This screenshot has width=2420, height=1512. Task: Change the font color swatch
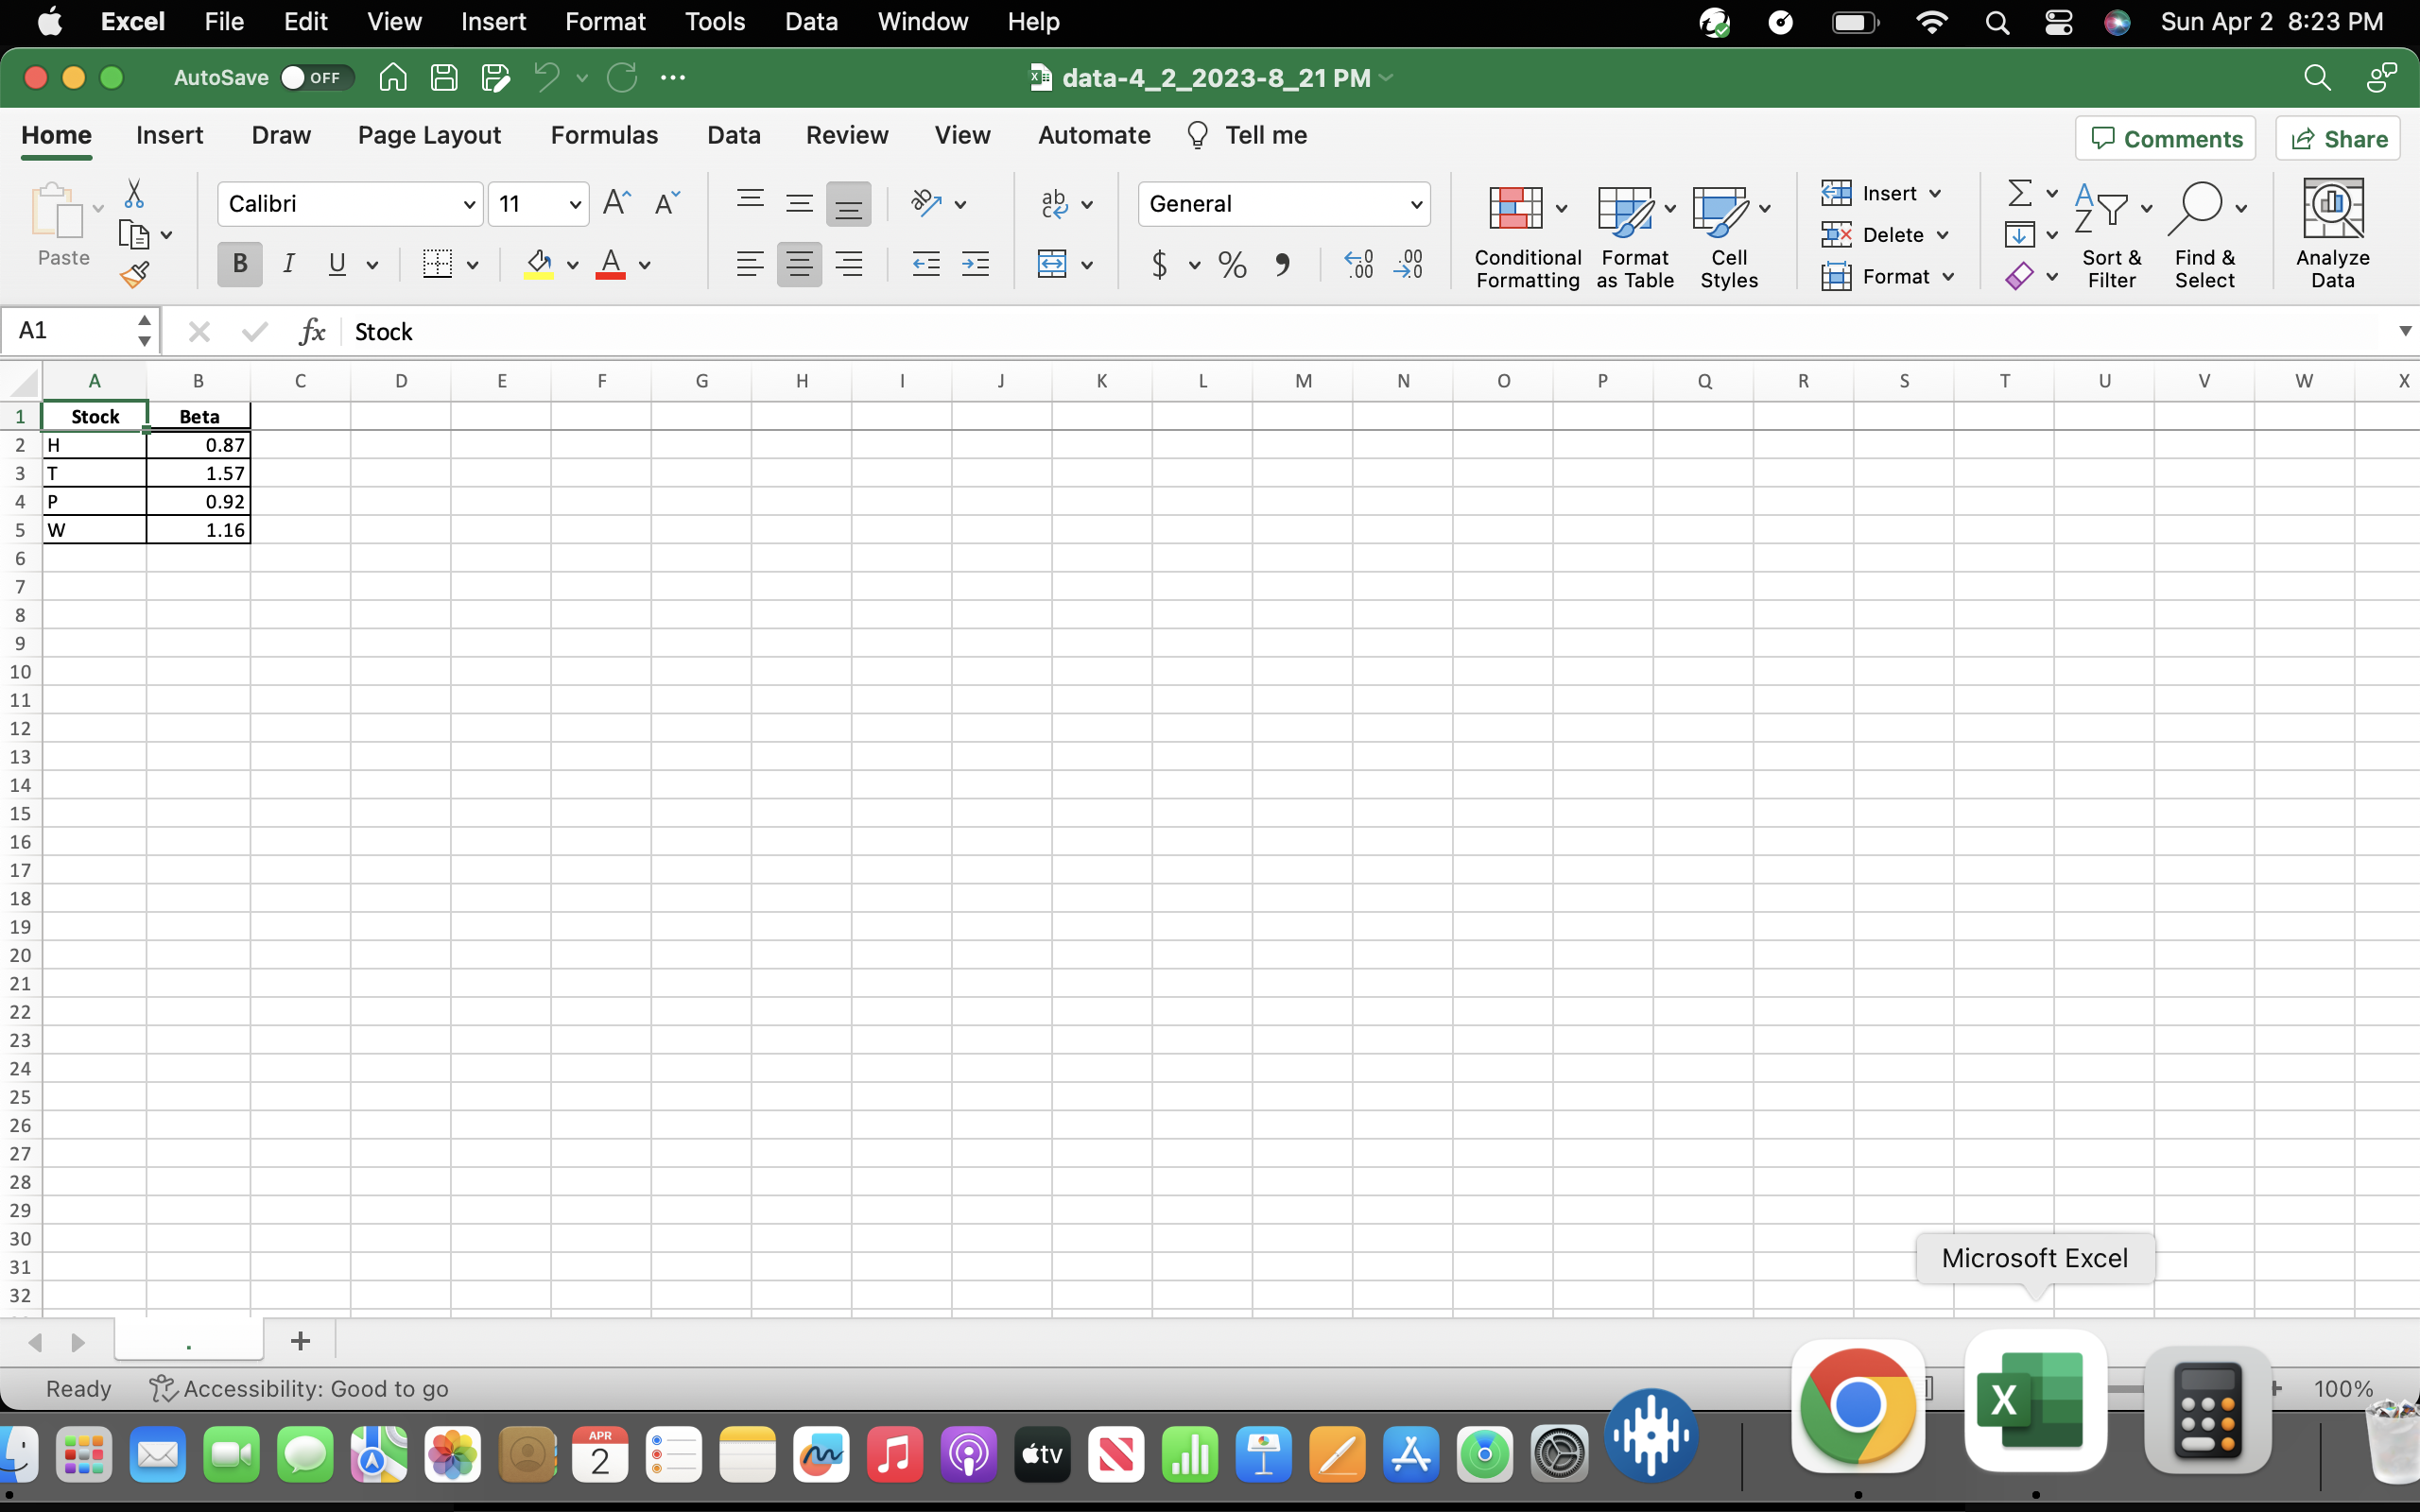coord(612,264)
